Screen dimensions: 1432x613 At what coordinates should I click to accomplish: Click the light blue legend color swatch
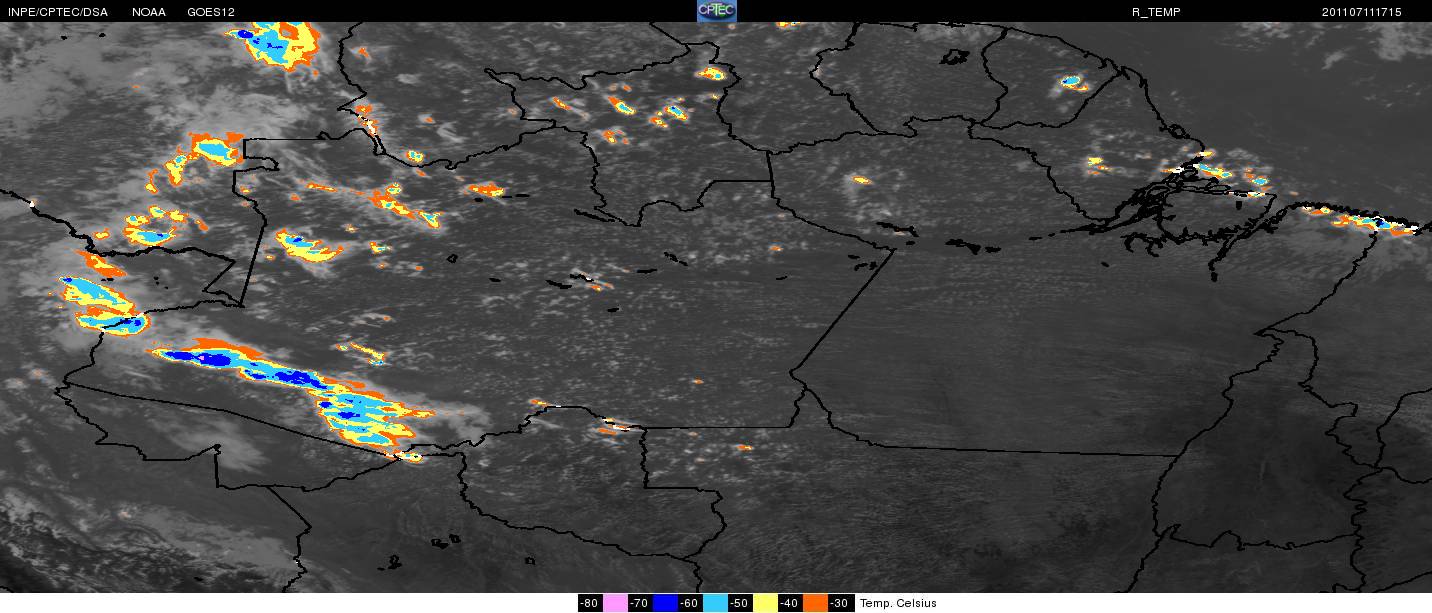pyautogui.click(x=716, y=603)
